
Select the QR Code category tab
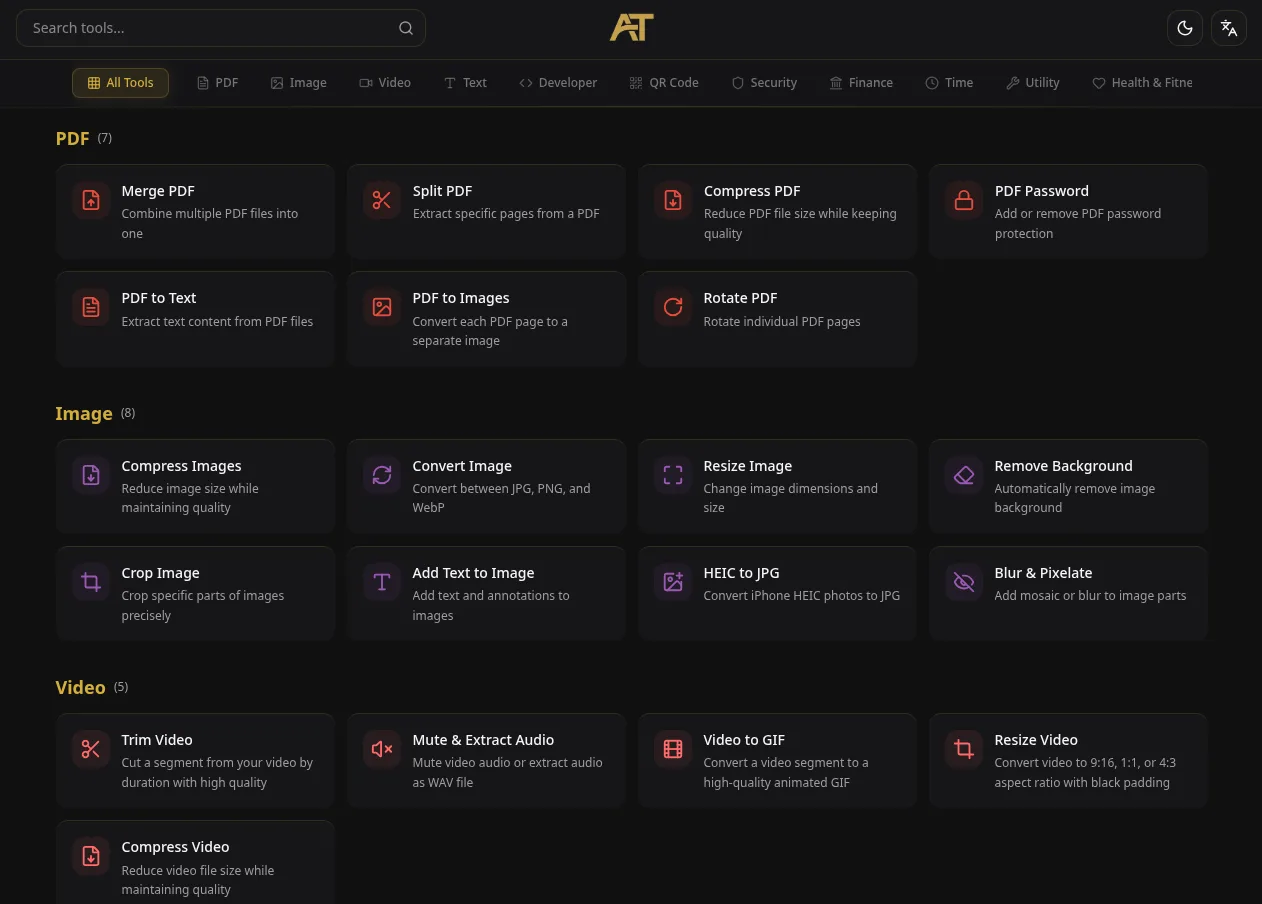click(x=664, y=83)
